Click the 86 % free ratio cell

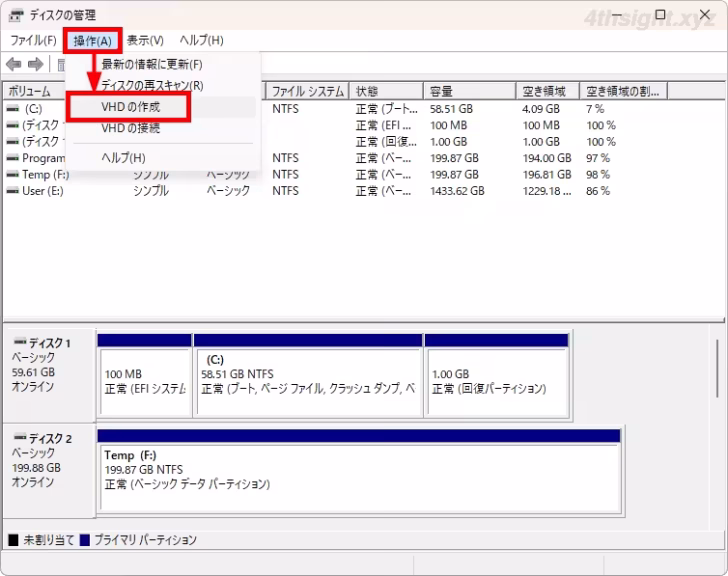[598, 191]
